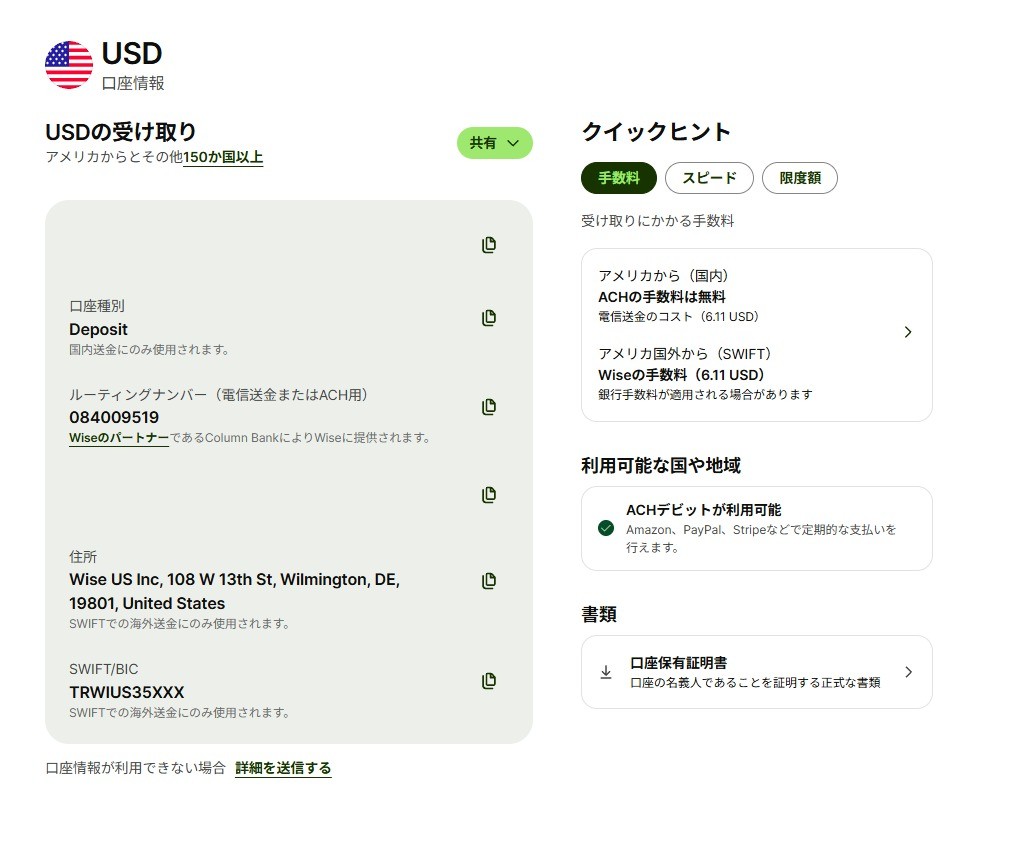Click the US flag icon

click(69, 64)
